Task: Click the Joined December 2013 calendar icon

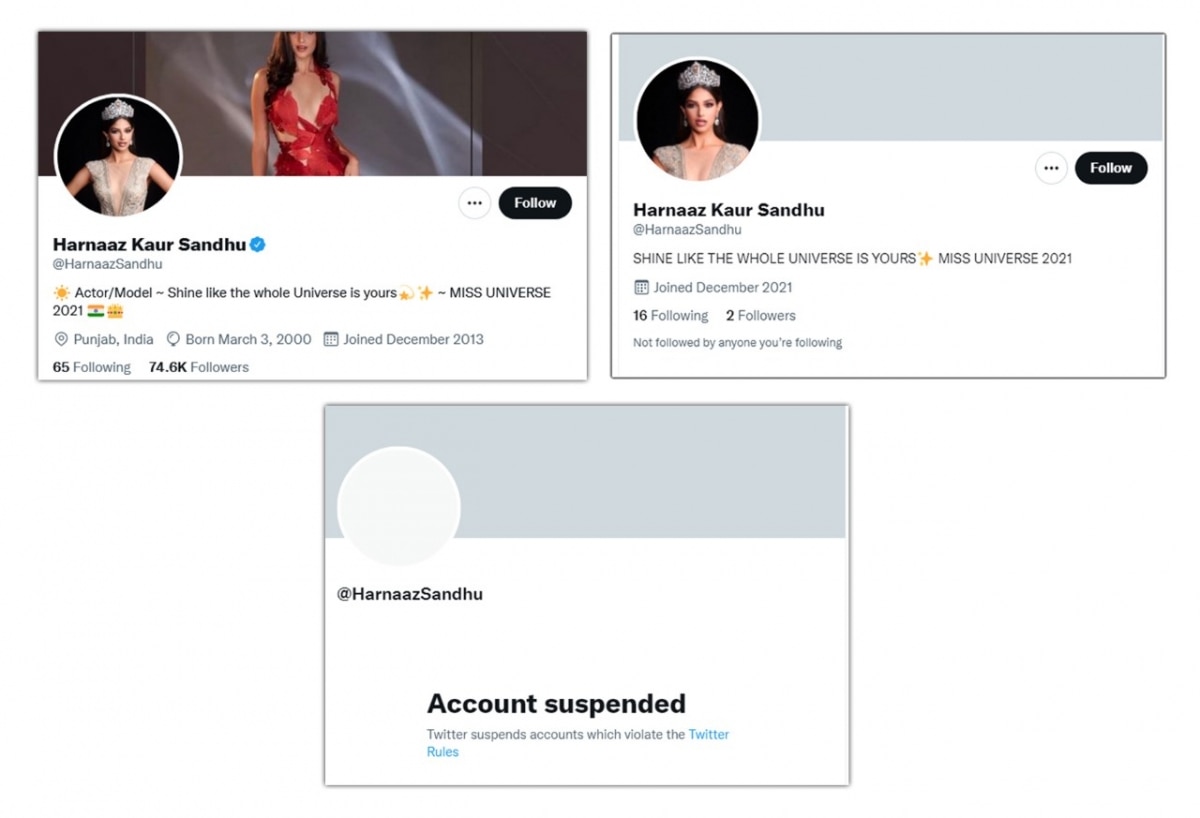Action: pyautogui.click(x=331, y=339)
